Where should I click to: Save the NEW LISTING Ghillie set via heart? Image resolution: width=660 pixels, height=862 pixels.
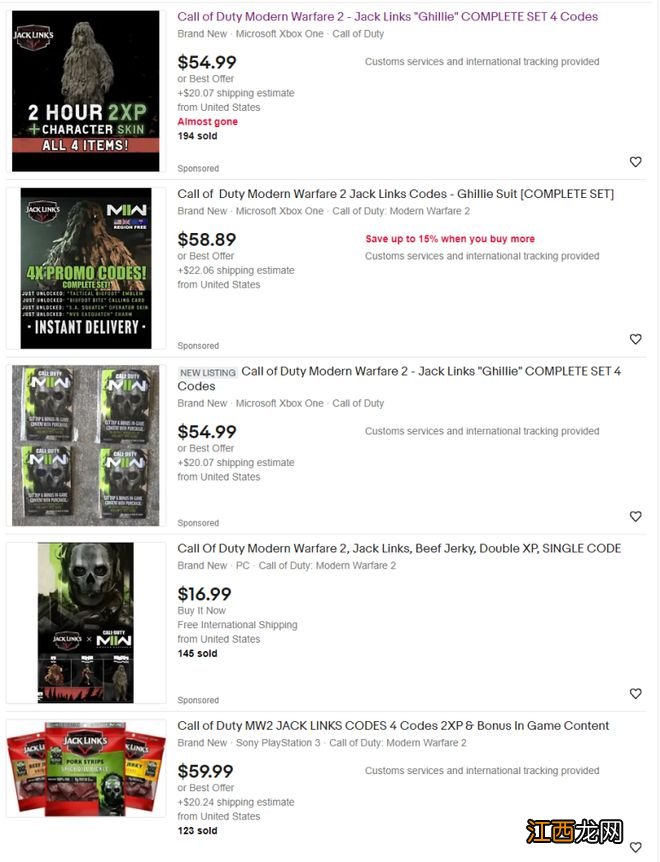click(635, 516)
